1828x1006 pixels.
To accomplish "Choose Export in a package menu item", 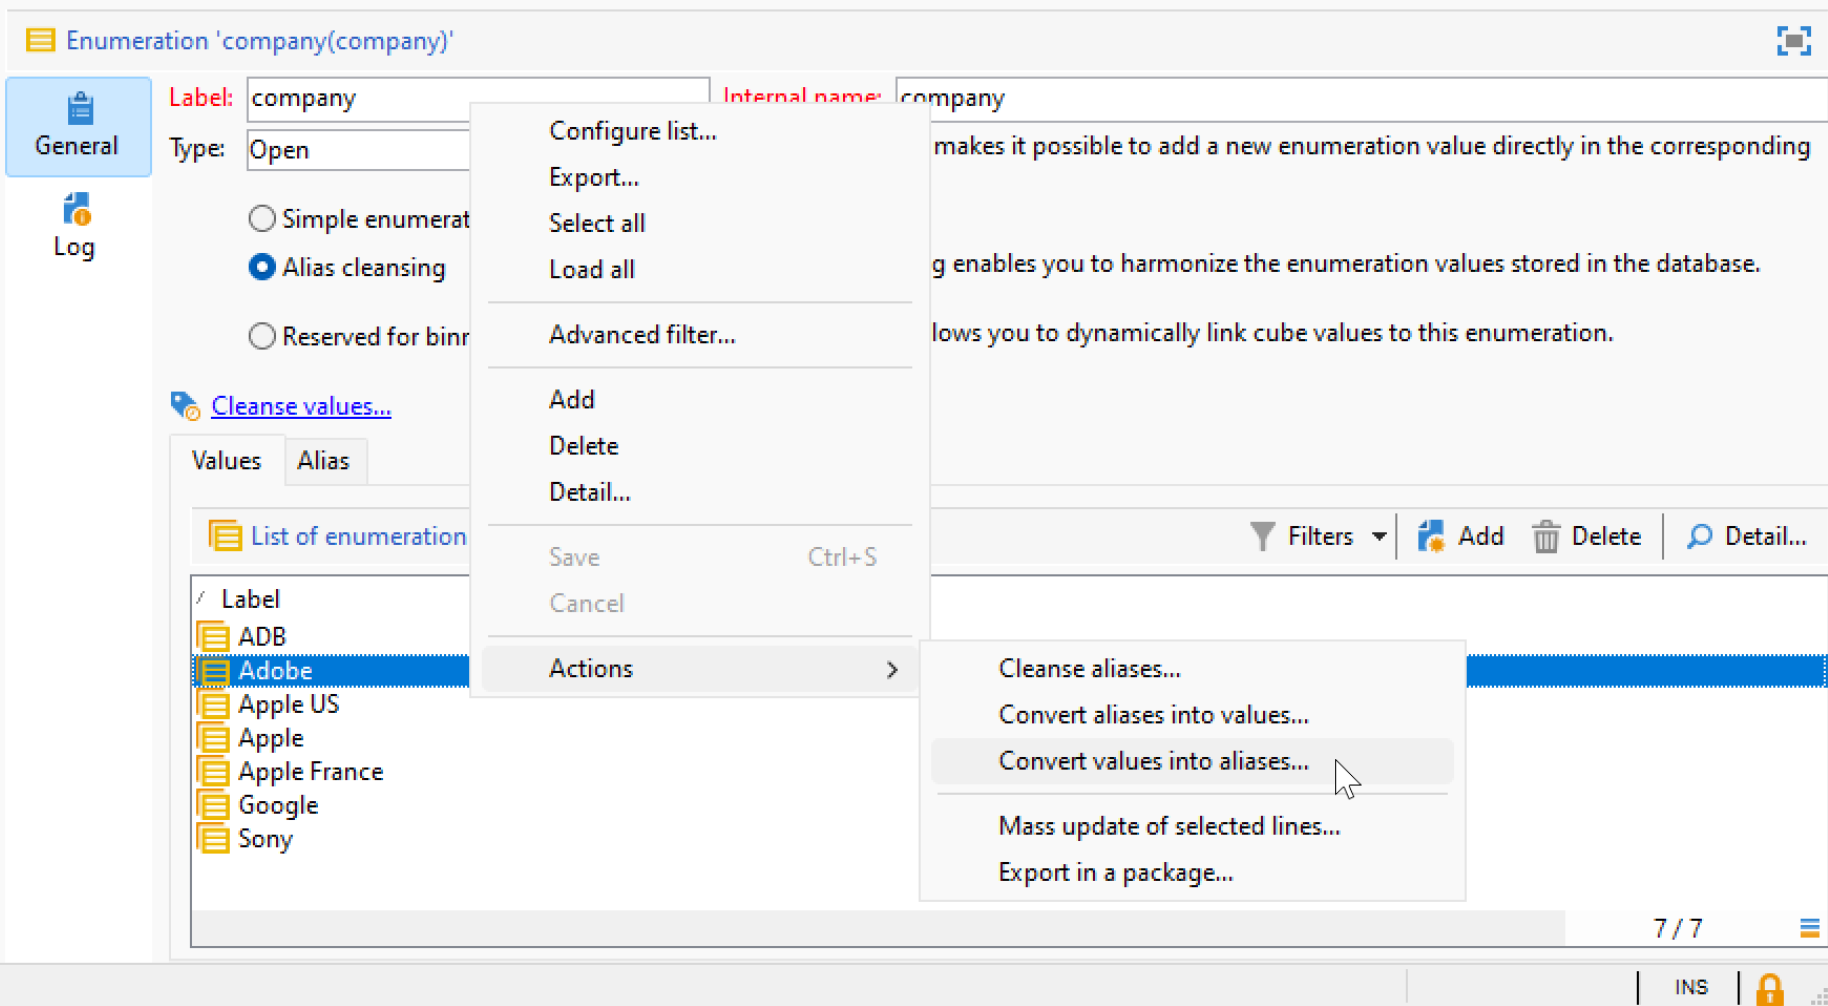I will [1115, 873].
